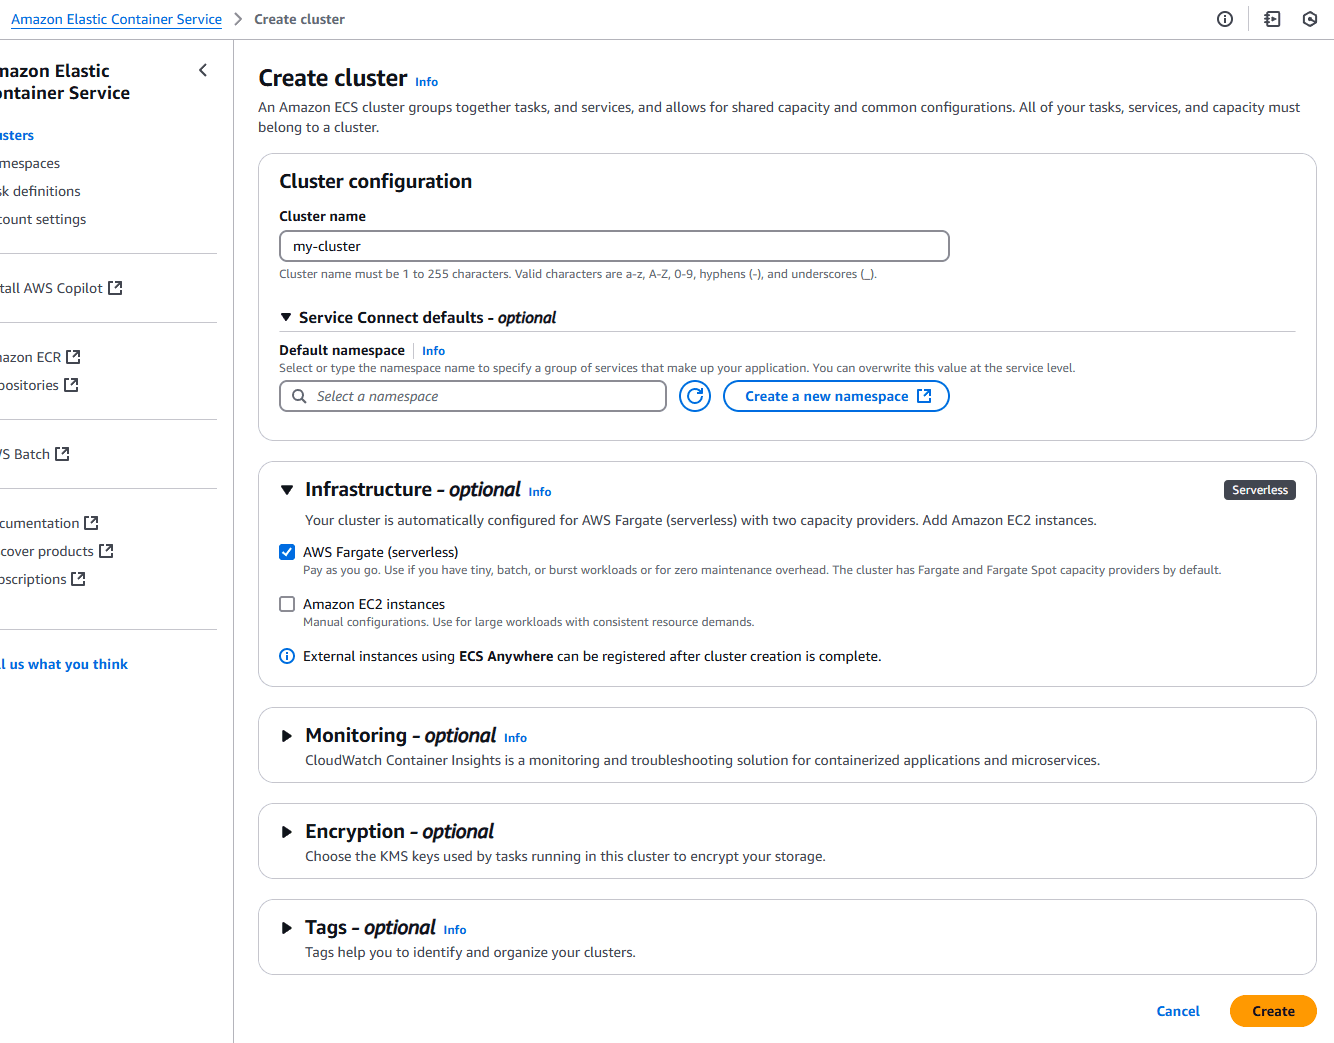Click into the Cluster name text field

(614, 246)
